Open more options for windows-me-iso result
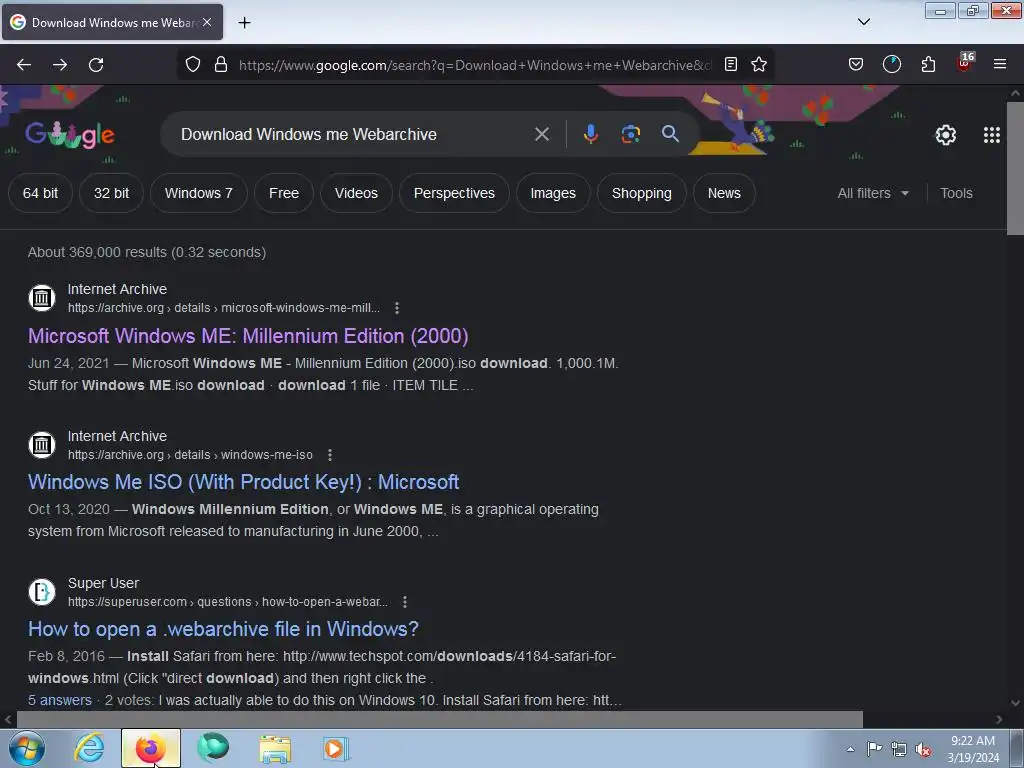Viewport: 1024px width, 768px height. tap(330, 455)
